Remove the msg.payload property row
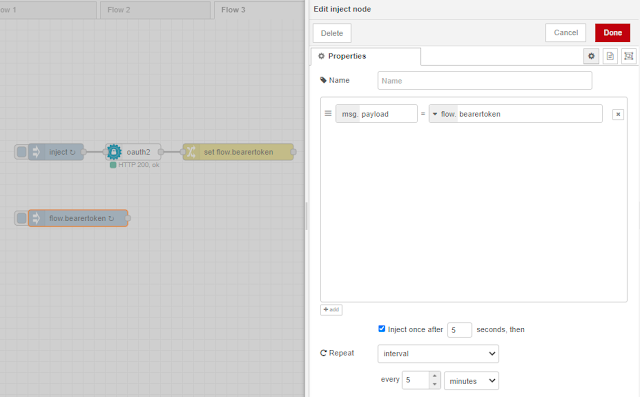Screen dimensions: 640x397 click(618, 114)
